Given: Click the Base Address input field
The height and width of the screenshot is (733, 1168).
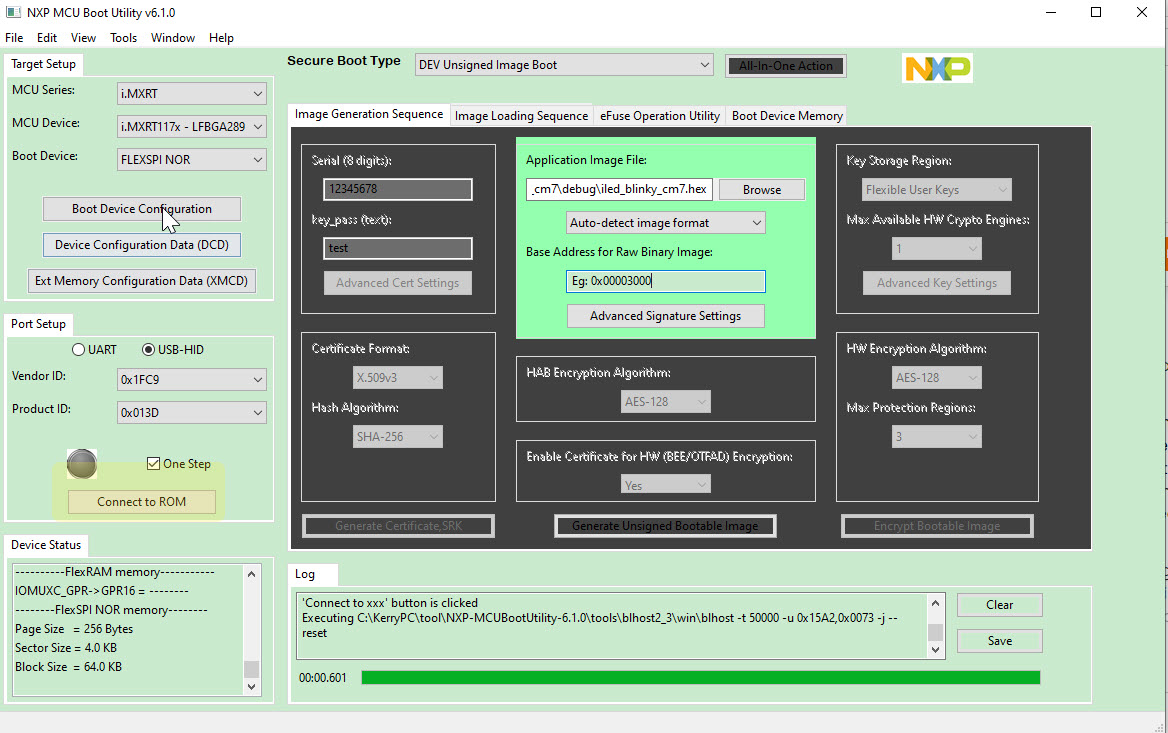Looking at the screenshot, I should tap(665, 281).
